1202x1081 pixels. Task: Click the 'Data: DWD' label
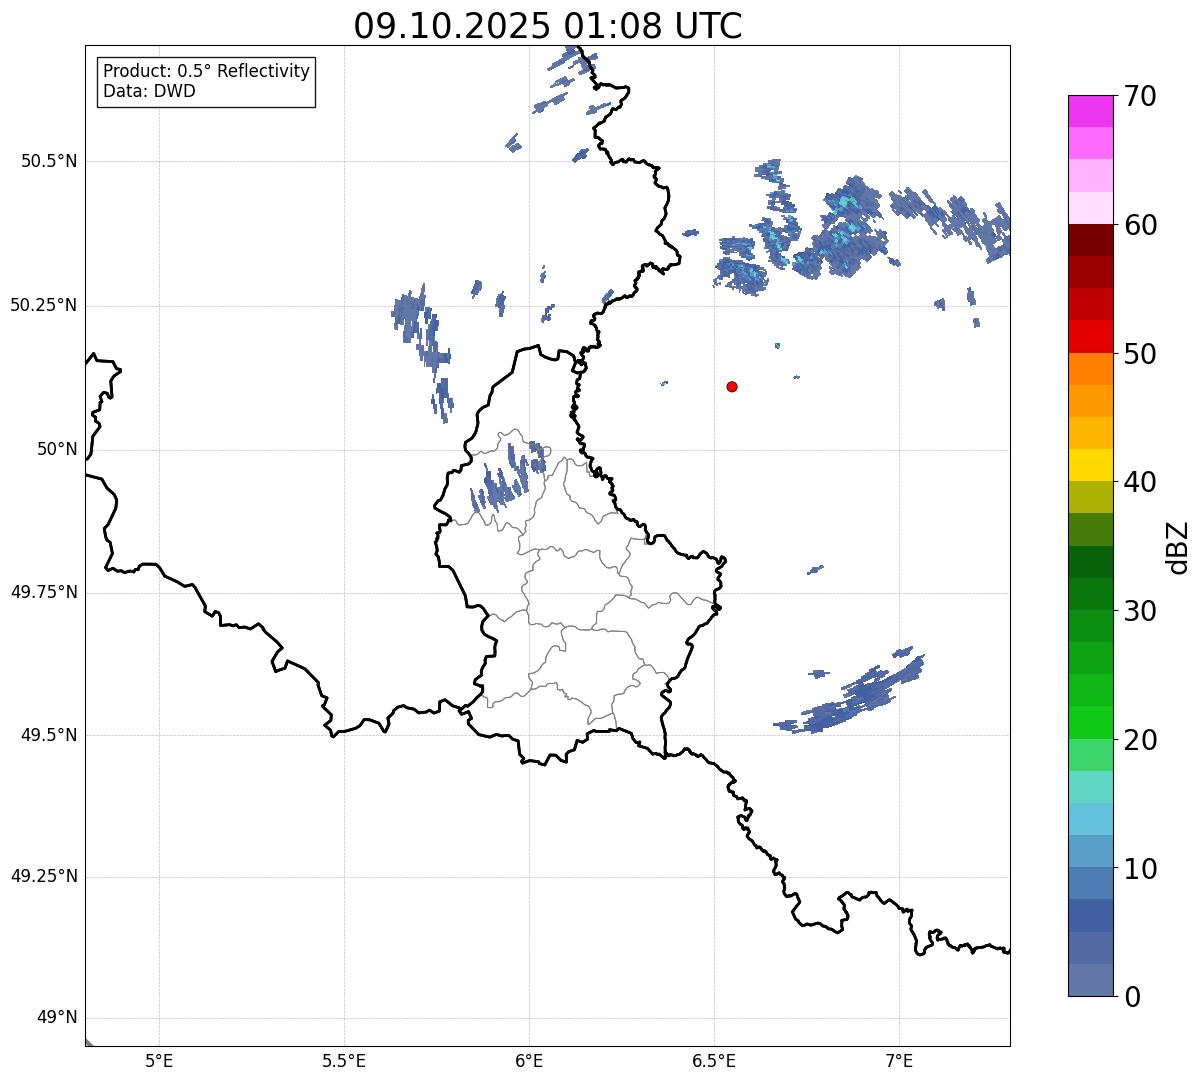tap(150, 91)
